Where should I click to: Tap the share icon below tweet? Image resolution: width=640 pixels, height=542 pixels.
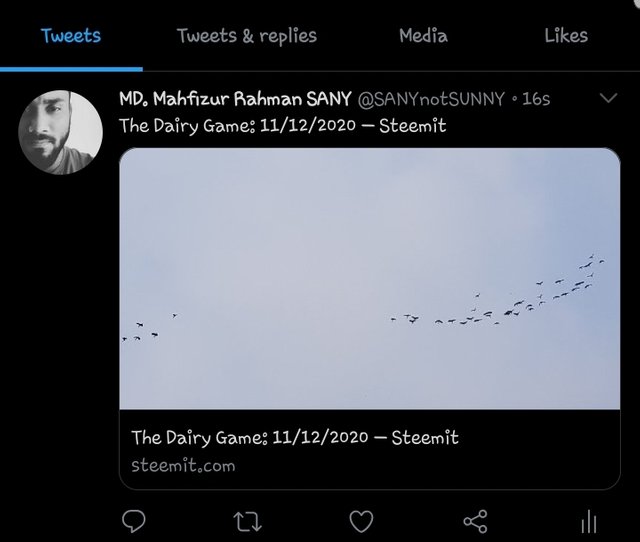pos(476,522)
